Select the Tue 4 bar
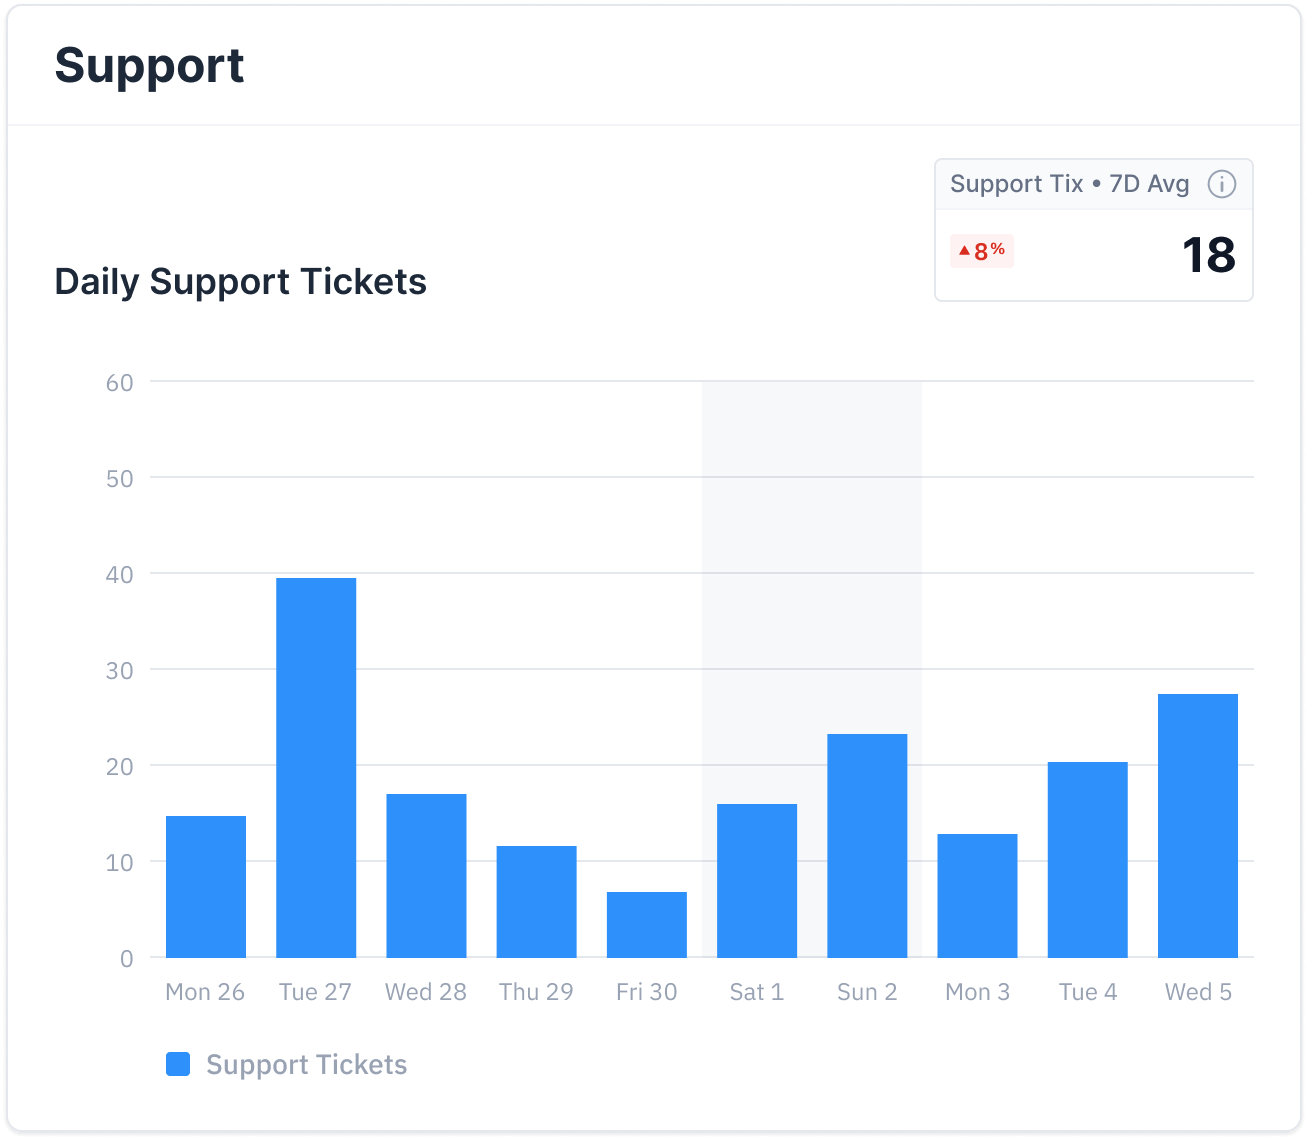 (x=1088, y=860)
